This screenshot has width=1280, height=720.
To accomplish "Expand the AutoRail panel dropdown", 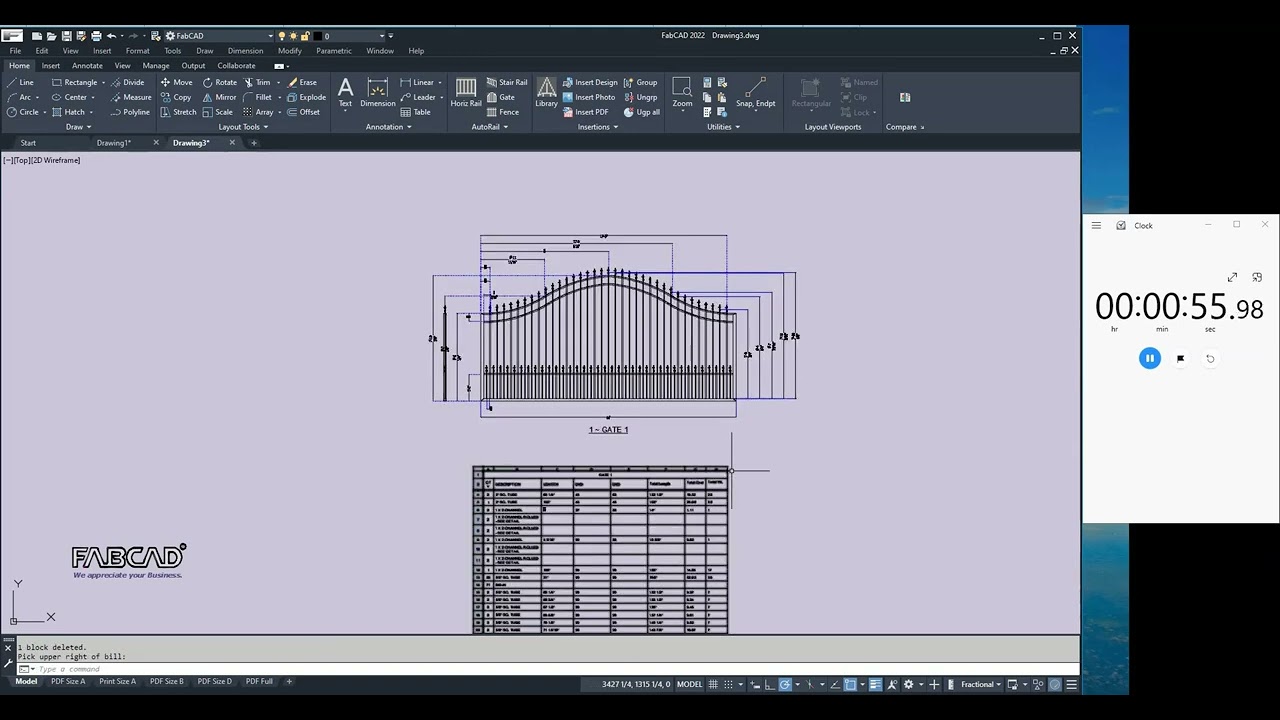I will click(490, 127).
